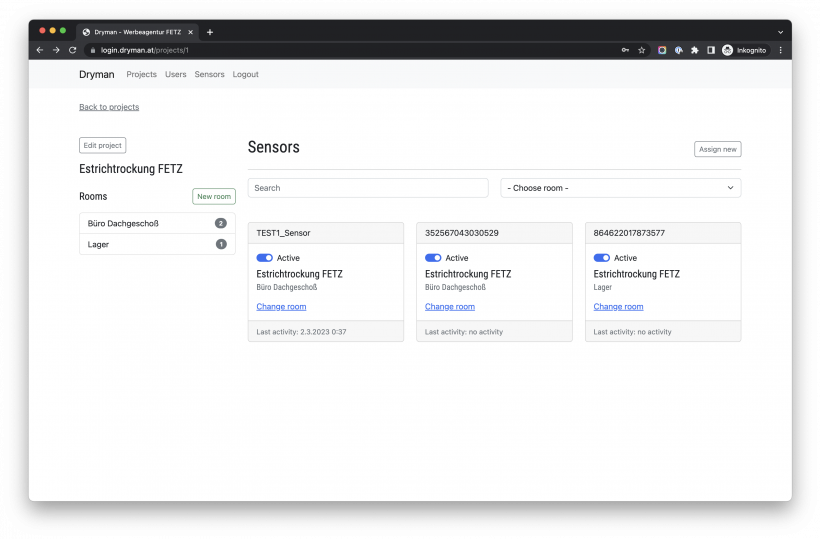This screenshot has width=820, height=539.
Task: Go to Sensors in the navigation bar
Action: click(209, 75)
